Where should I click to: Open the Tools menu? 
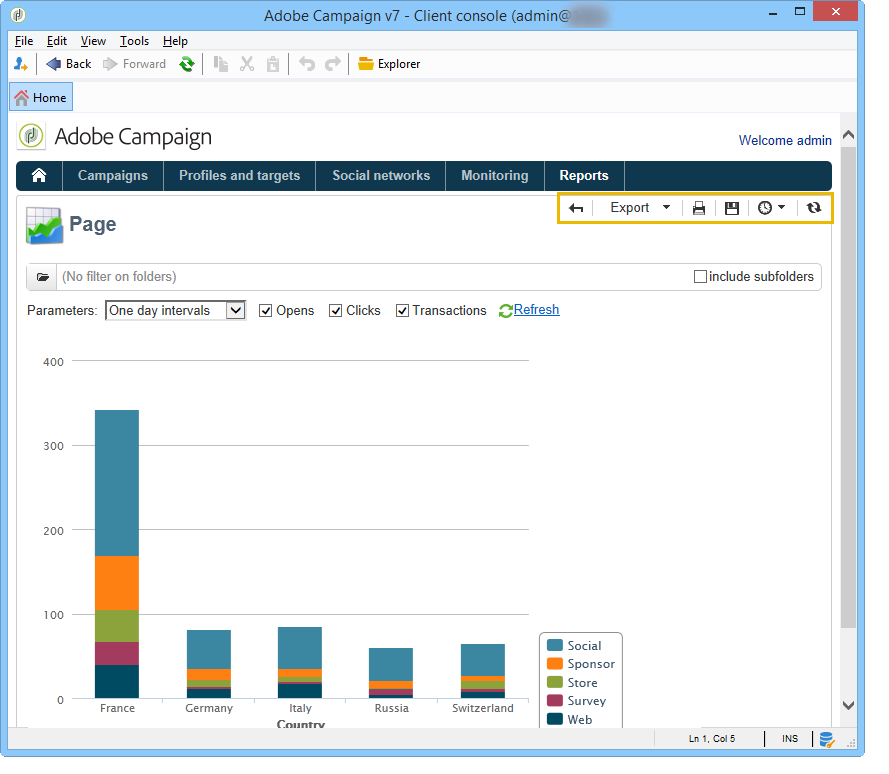pos(134,41)
